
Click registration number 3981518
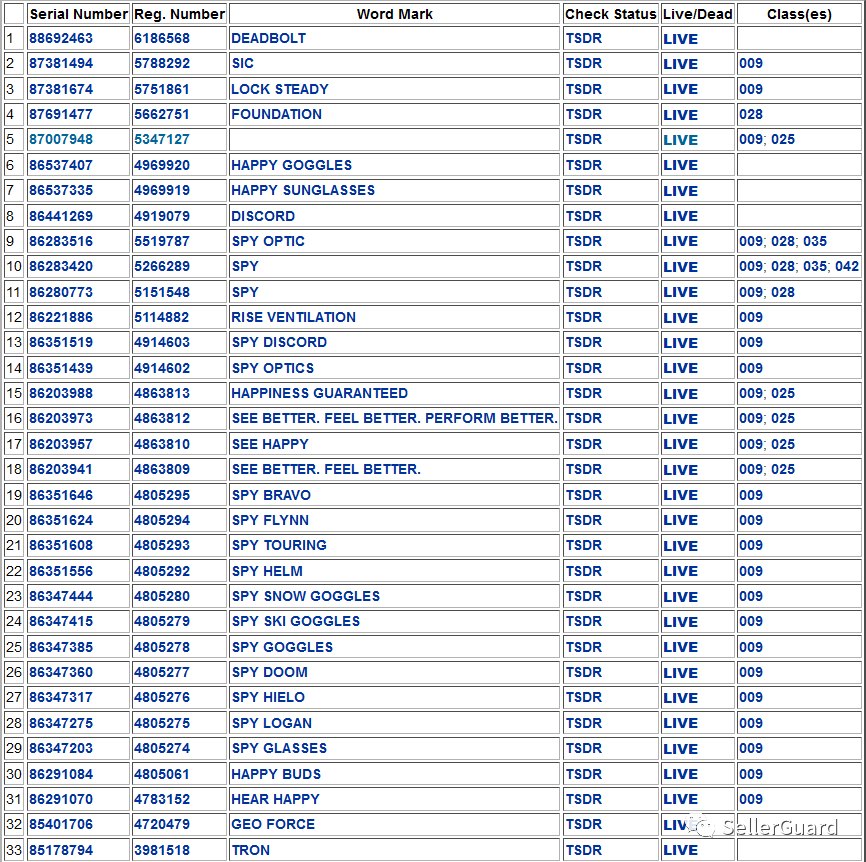pyautogui.click(x=162, y=850)
